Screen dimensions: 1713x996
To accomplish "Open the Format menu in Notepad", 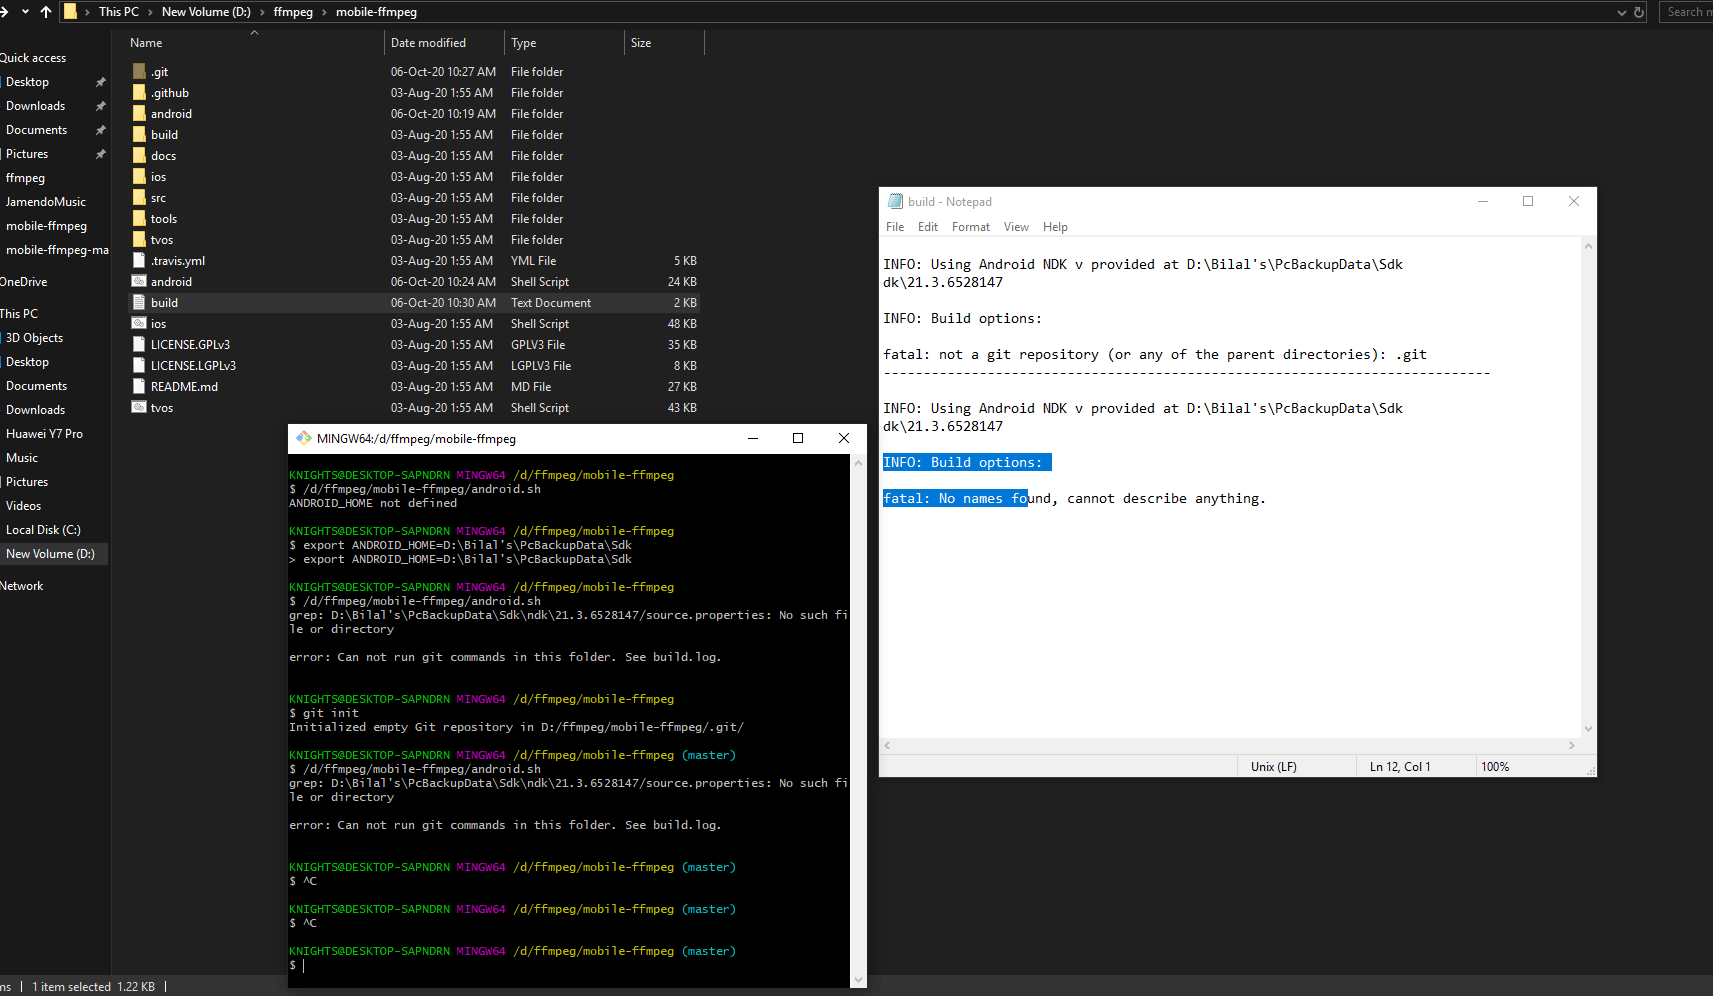I will [x=970, y=227].
